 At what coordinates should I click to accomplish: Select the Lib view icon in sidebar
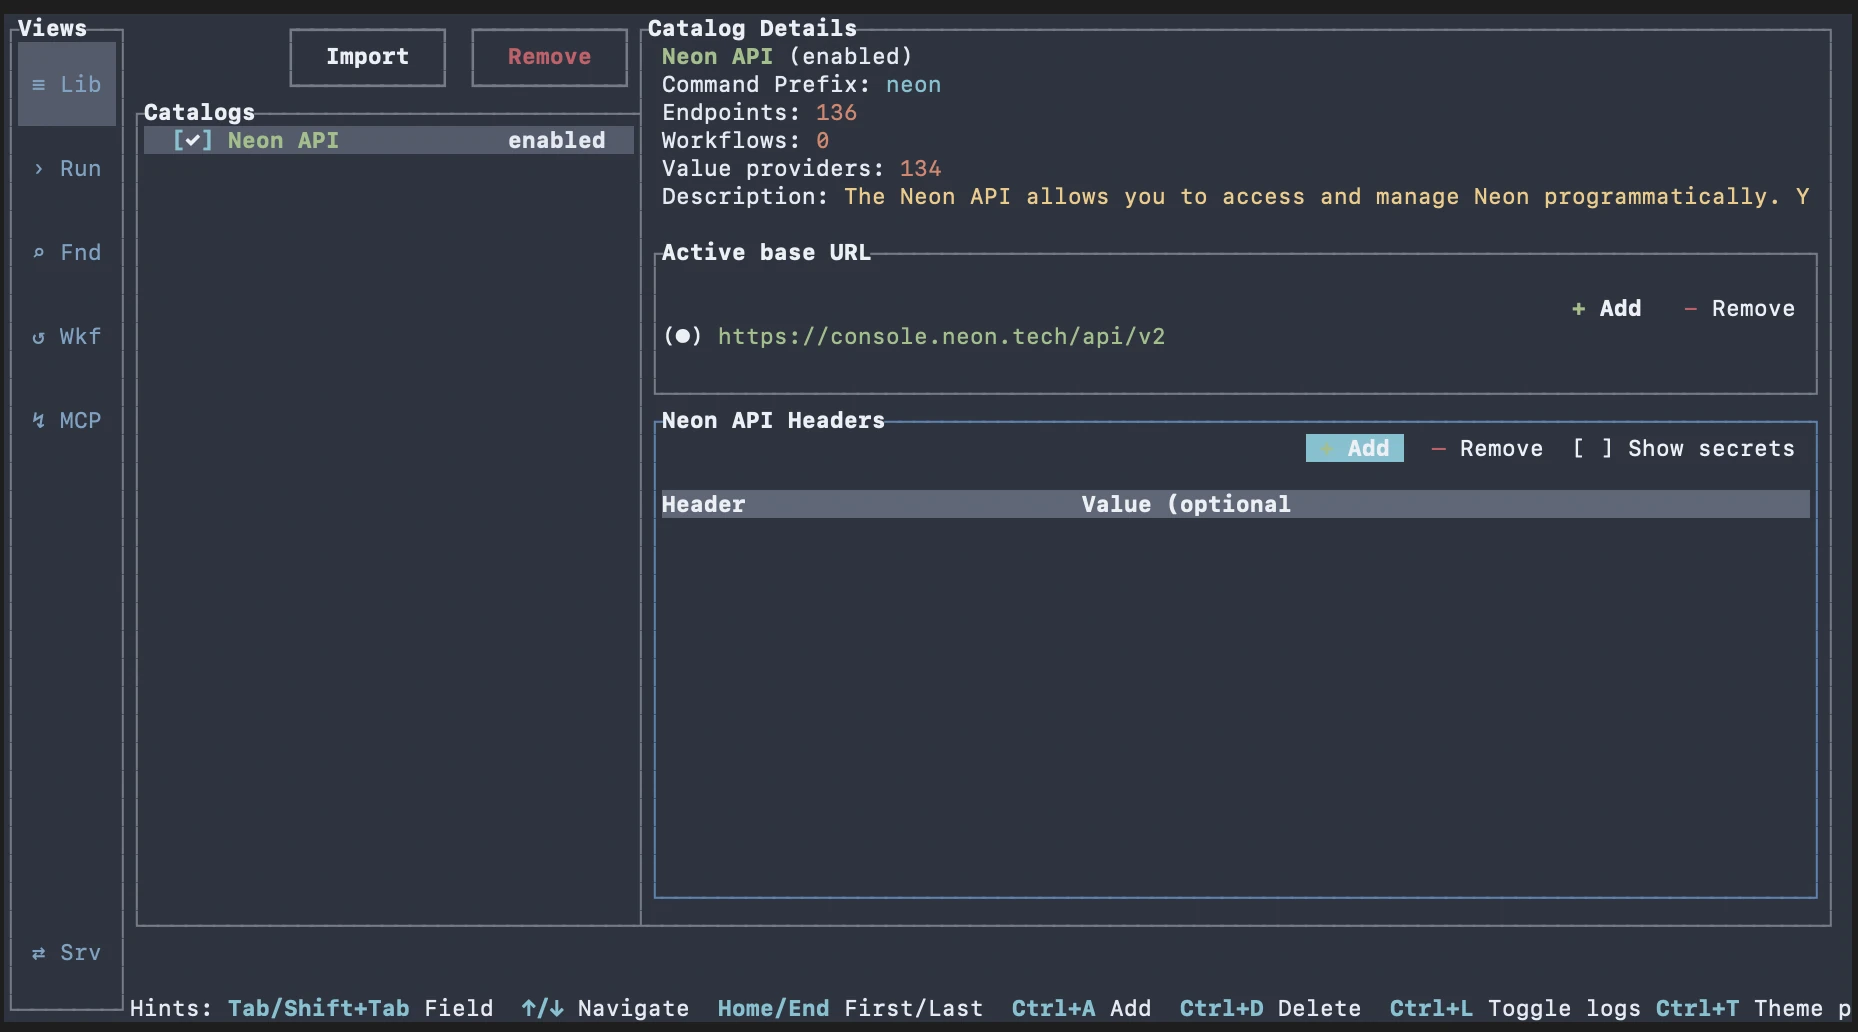66,84
